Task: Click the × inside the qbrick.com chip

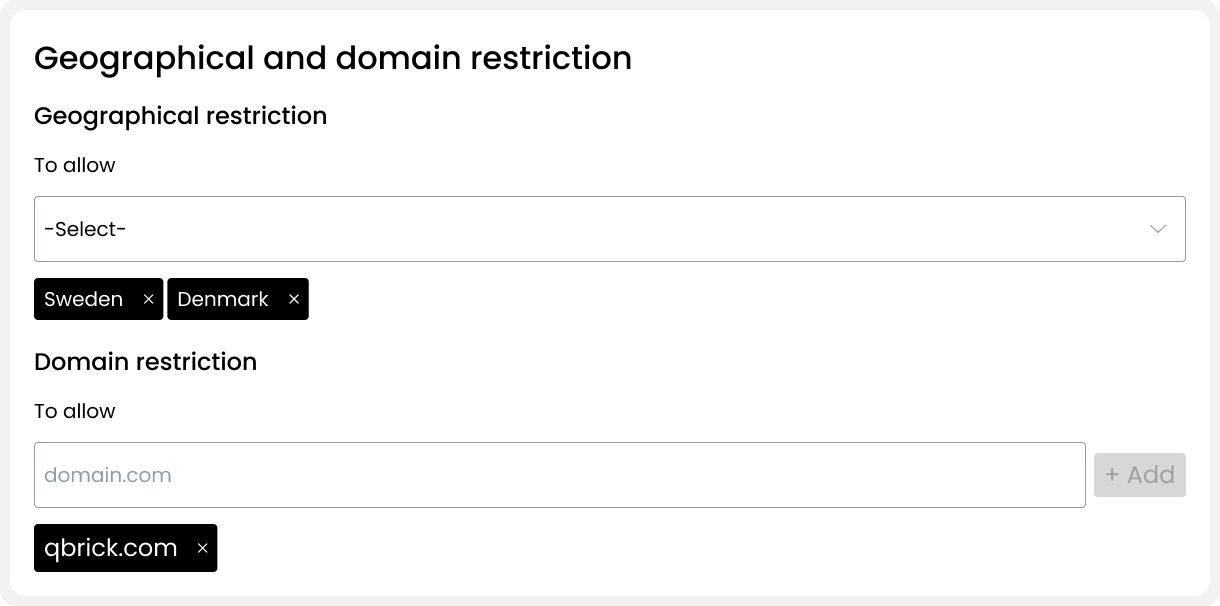Action: pyautogui.click(x=202, y=548)
